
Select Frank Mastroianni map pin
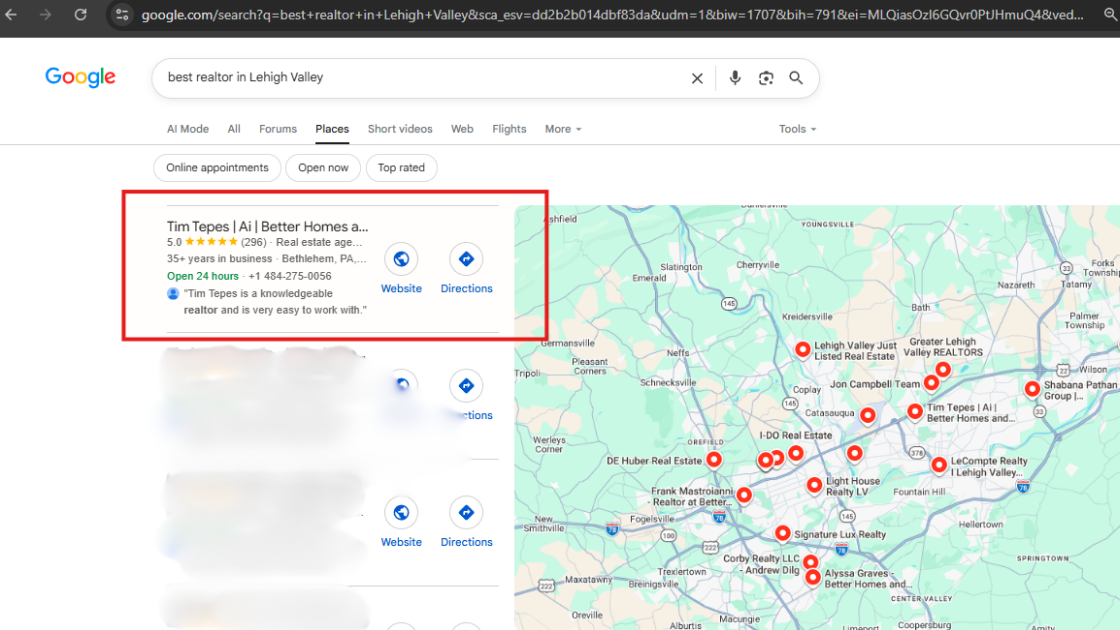(x=744, y=494)
